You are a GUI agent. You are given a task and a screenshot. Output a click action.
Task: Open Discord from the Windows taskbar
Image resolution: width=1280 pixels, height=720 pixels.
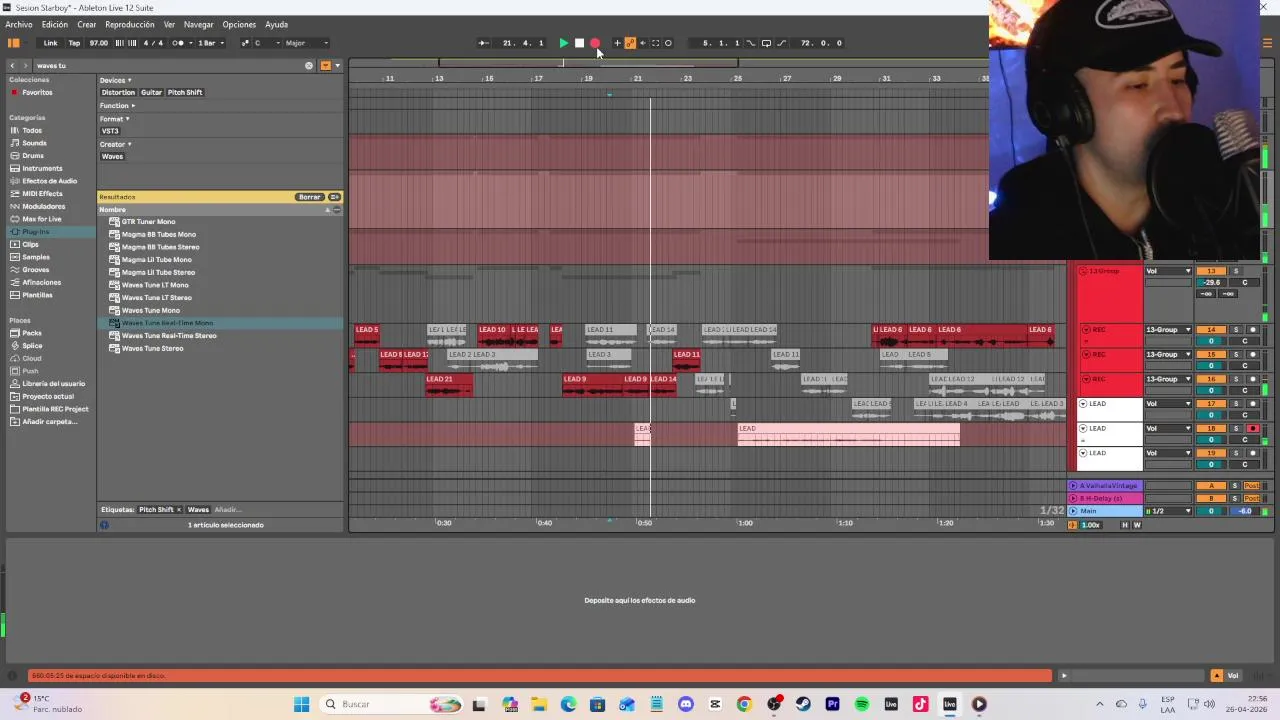(x=686, y=704)
